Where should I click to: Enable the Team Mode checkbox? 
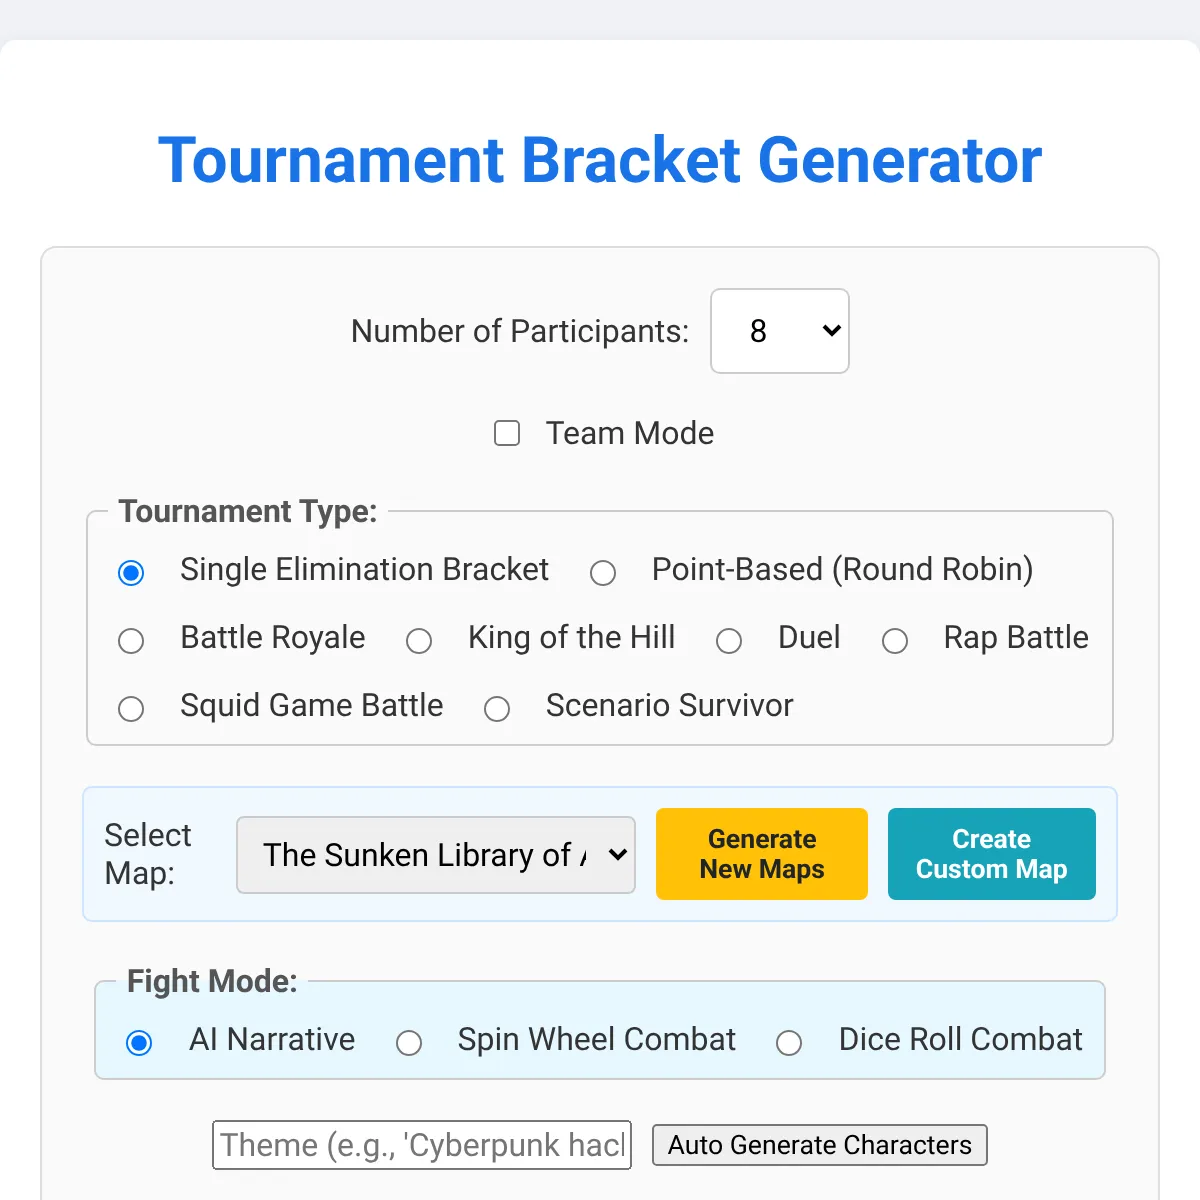(507, 433)
